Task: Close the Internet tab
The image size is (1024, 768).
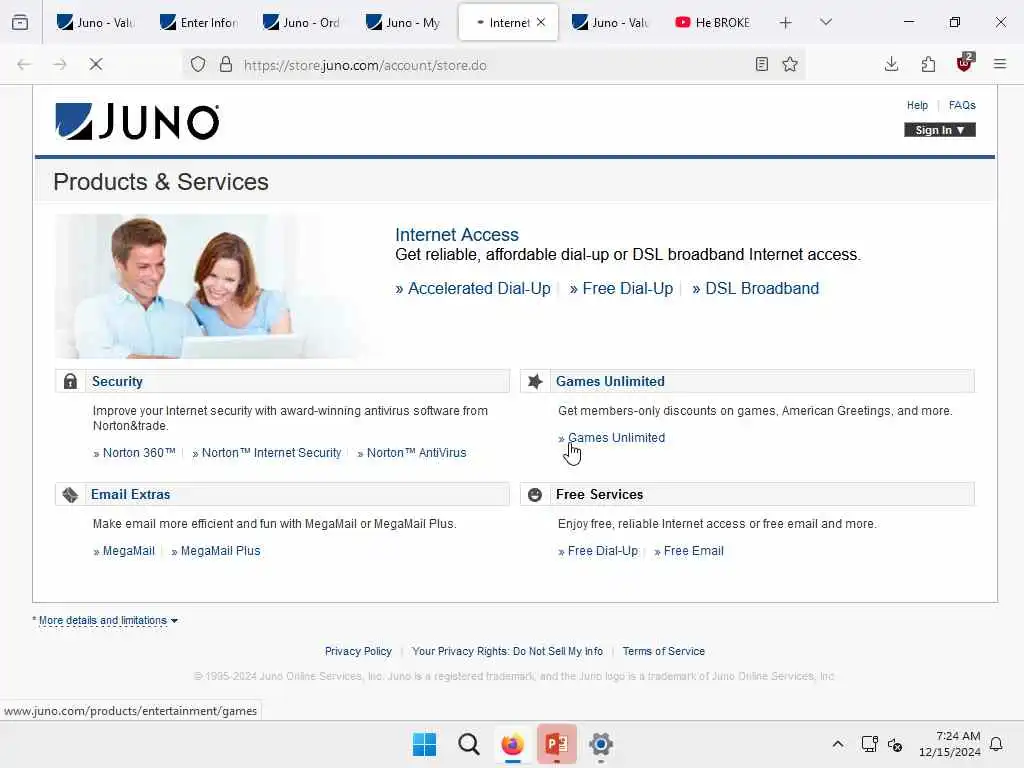Action: [541, 22]
